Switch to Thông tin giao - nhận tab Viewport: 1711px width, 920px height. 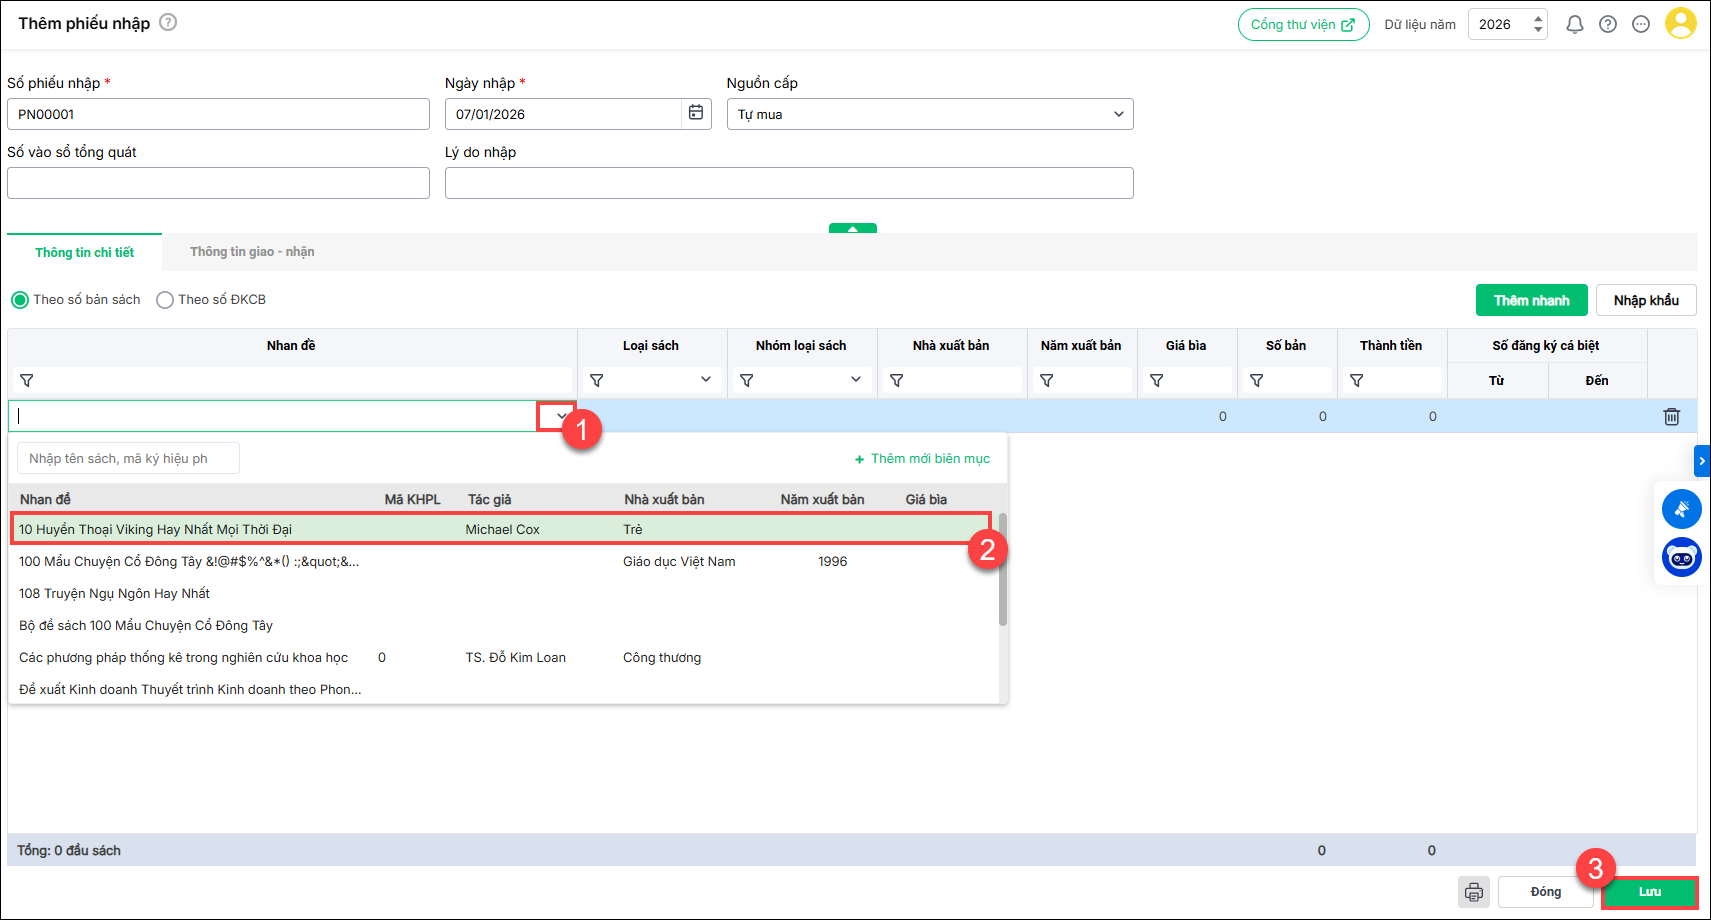pyautogui.click(x=252, y=252)
